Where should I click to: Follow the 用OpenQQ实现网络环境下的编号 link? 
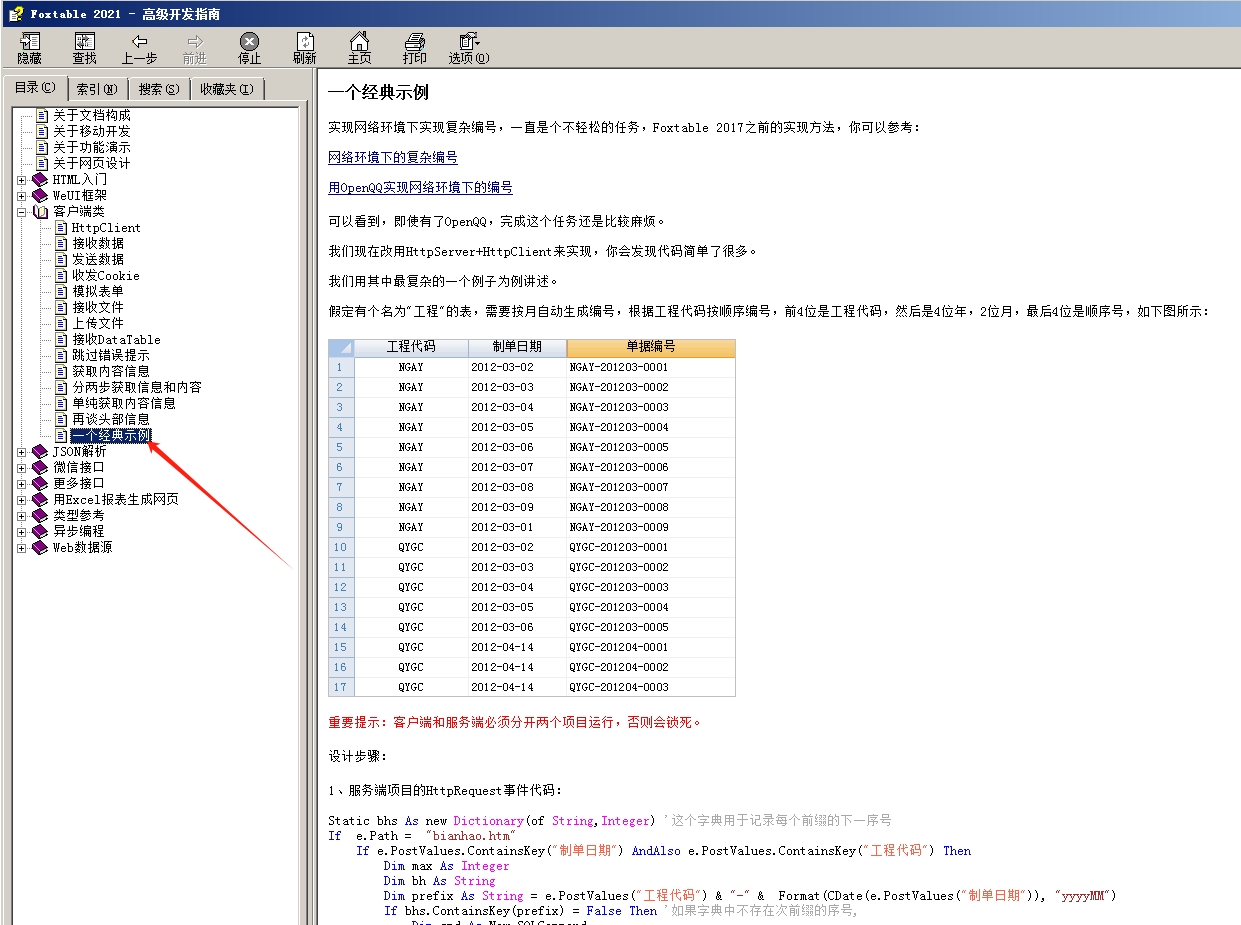tap(420, 188)
